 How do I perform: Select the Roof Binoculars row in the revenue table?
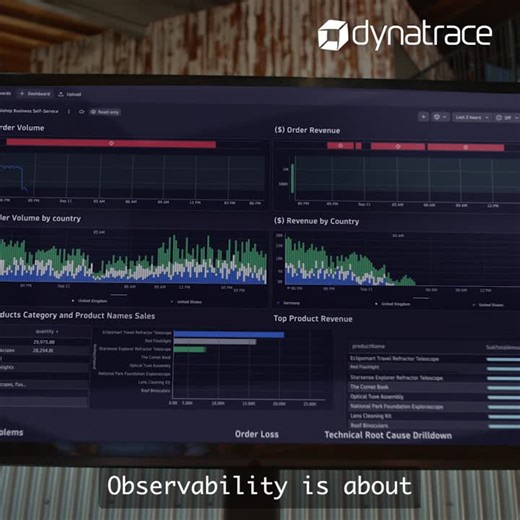(434, 425)
